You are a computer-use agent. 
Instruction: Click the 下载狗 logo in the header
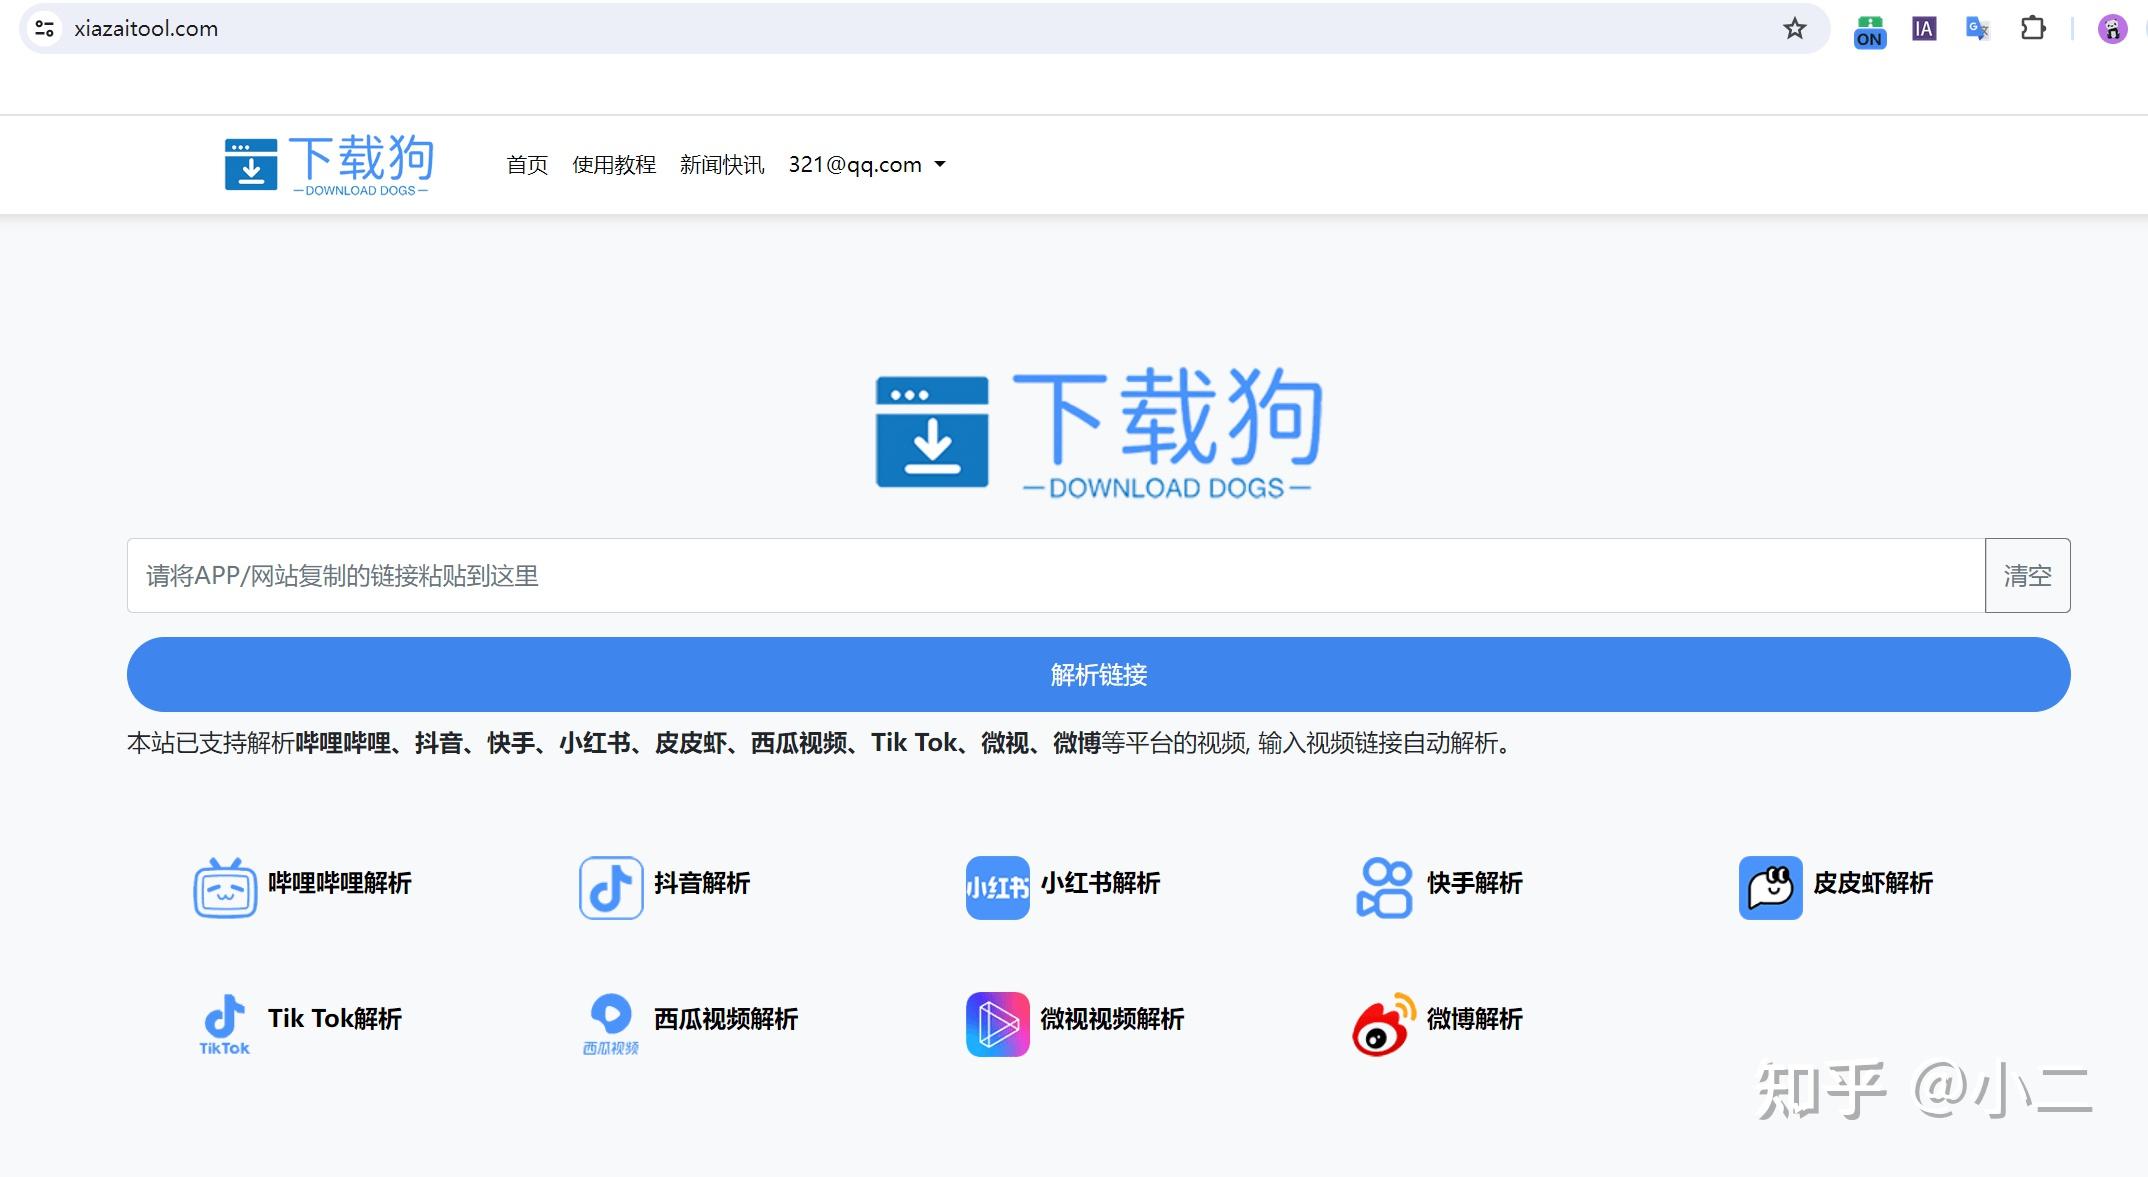[x=329, y=165]
